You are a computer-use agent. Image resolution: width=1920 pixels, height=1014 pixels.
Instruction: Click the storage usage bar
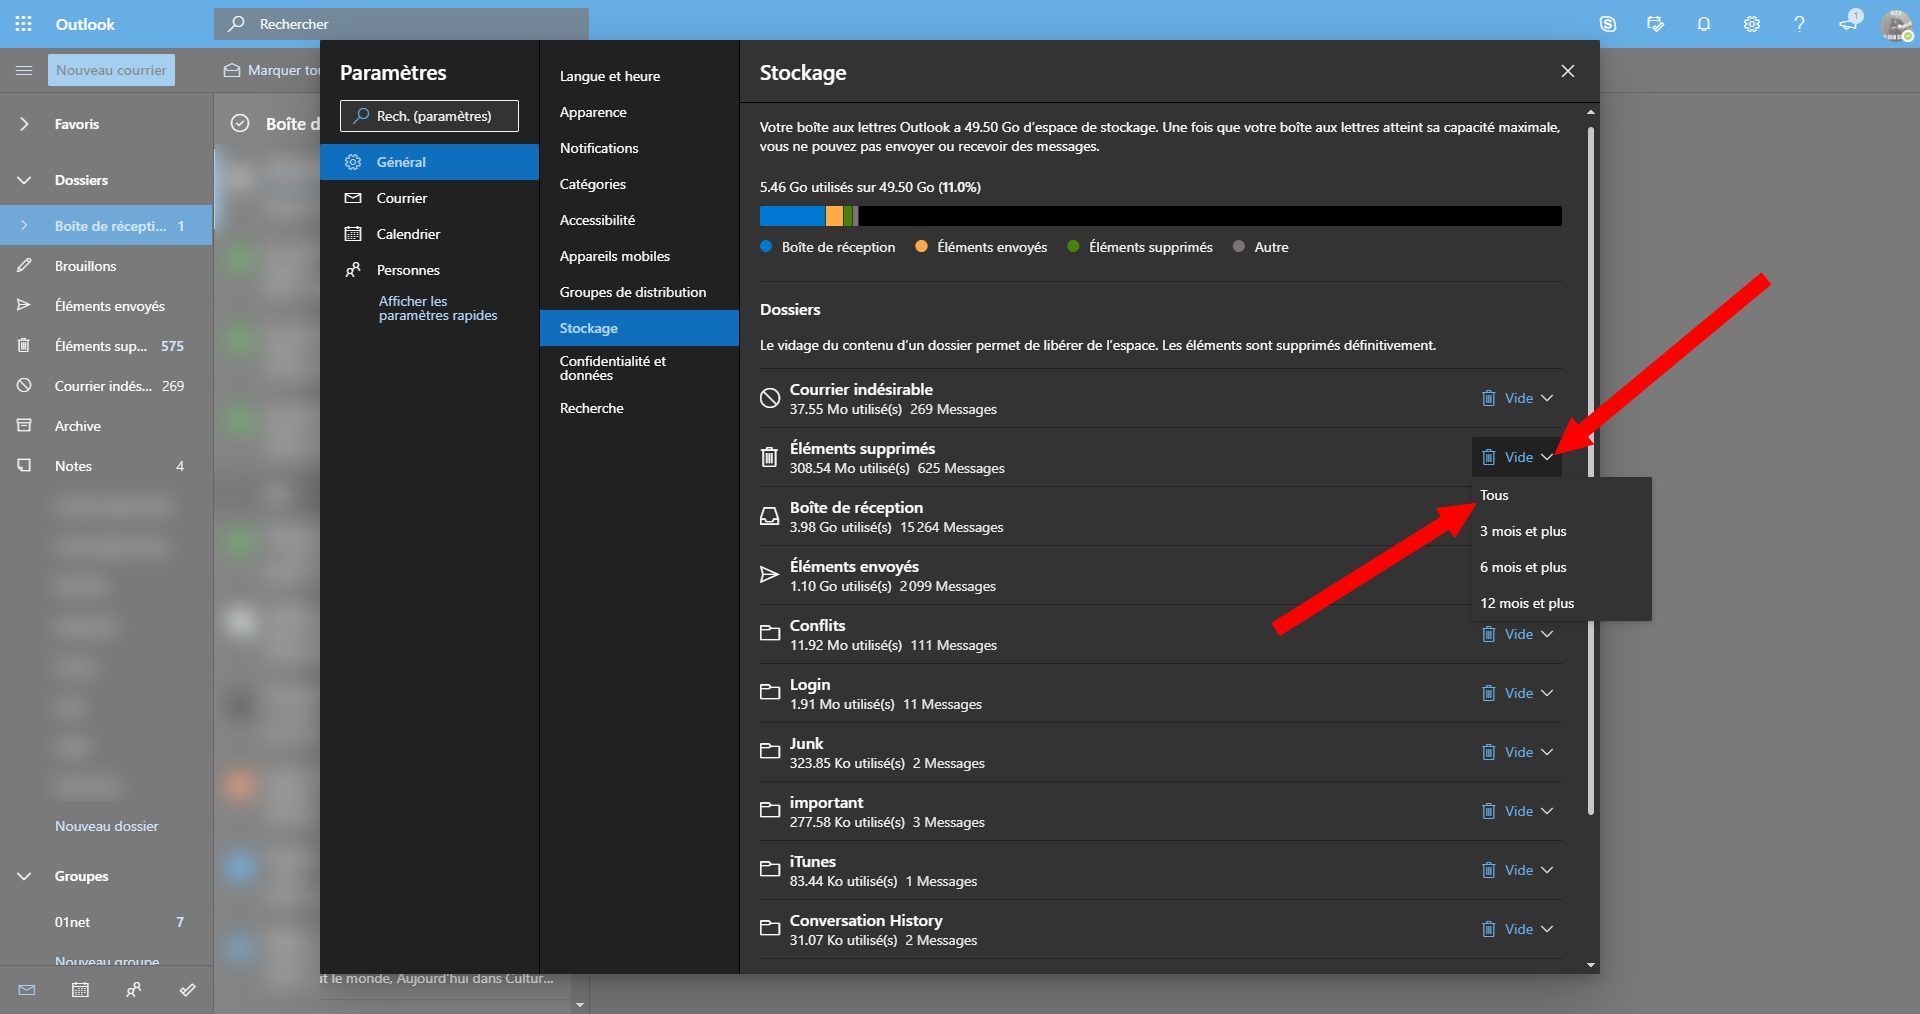coord(1160,216)
